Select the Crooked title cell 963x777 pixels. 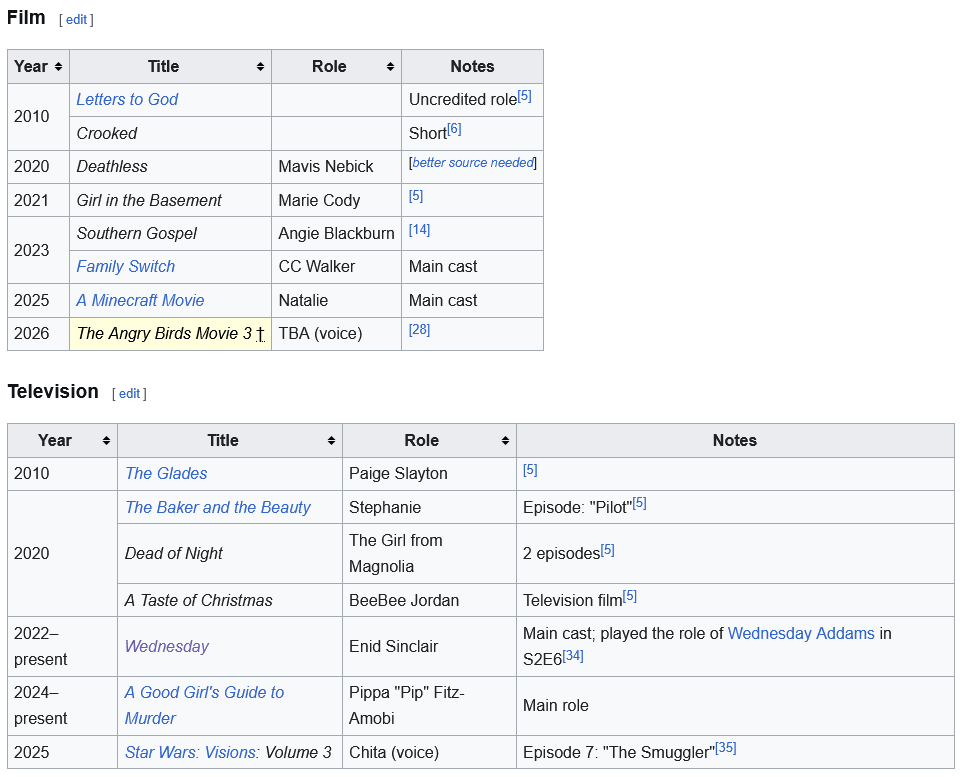point(171,133)
